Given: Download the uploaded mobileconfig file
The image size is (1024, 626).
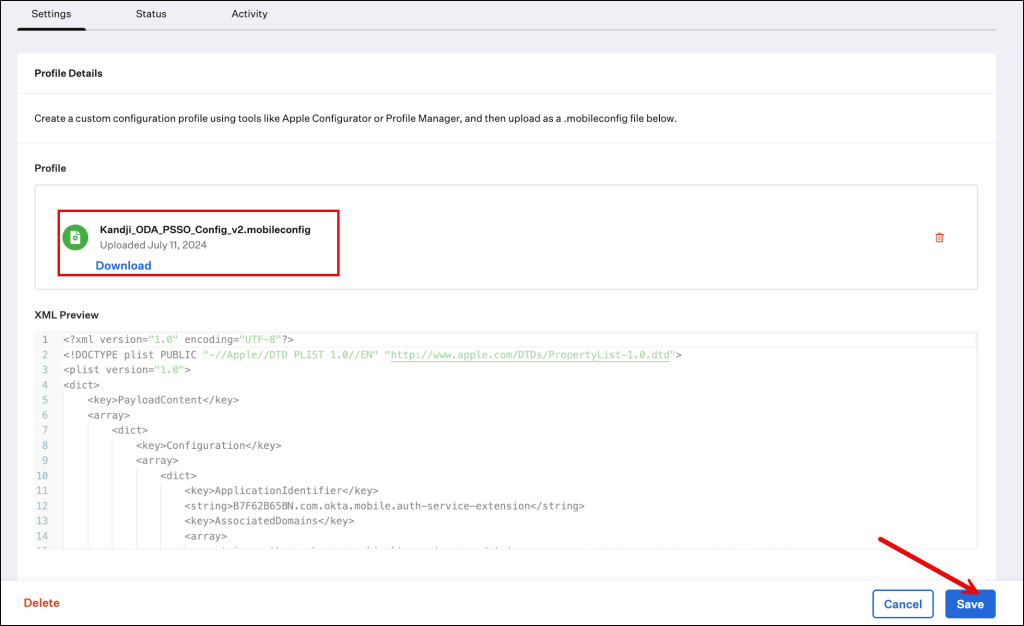Looking at the screenshot, I should pos(123,265).
